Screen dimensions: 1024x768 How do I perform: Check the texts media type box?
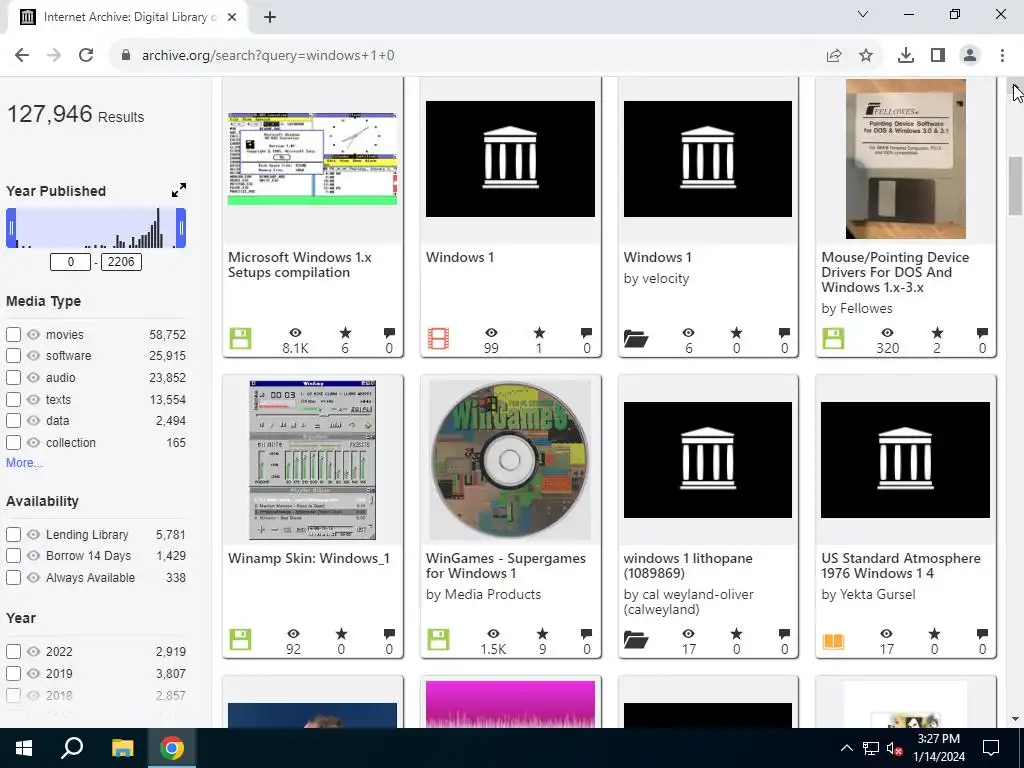[14, 399]
